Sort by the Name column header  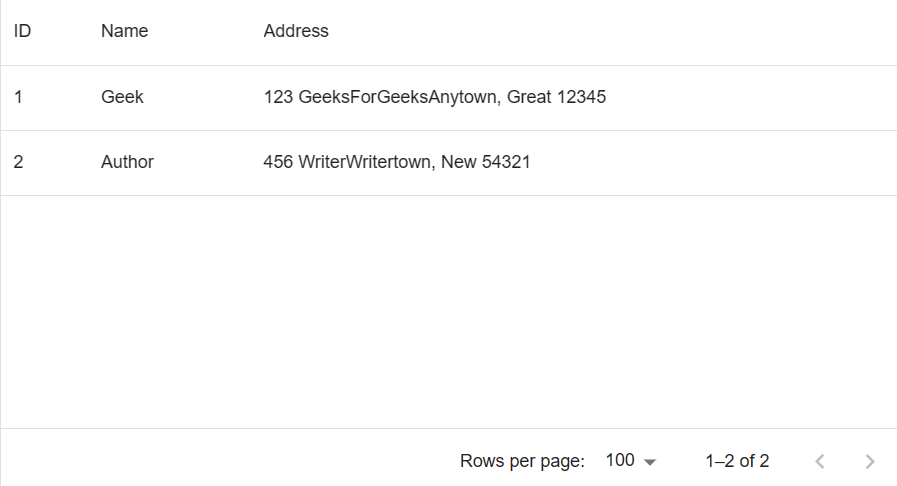click(124, 31)
